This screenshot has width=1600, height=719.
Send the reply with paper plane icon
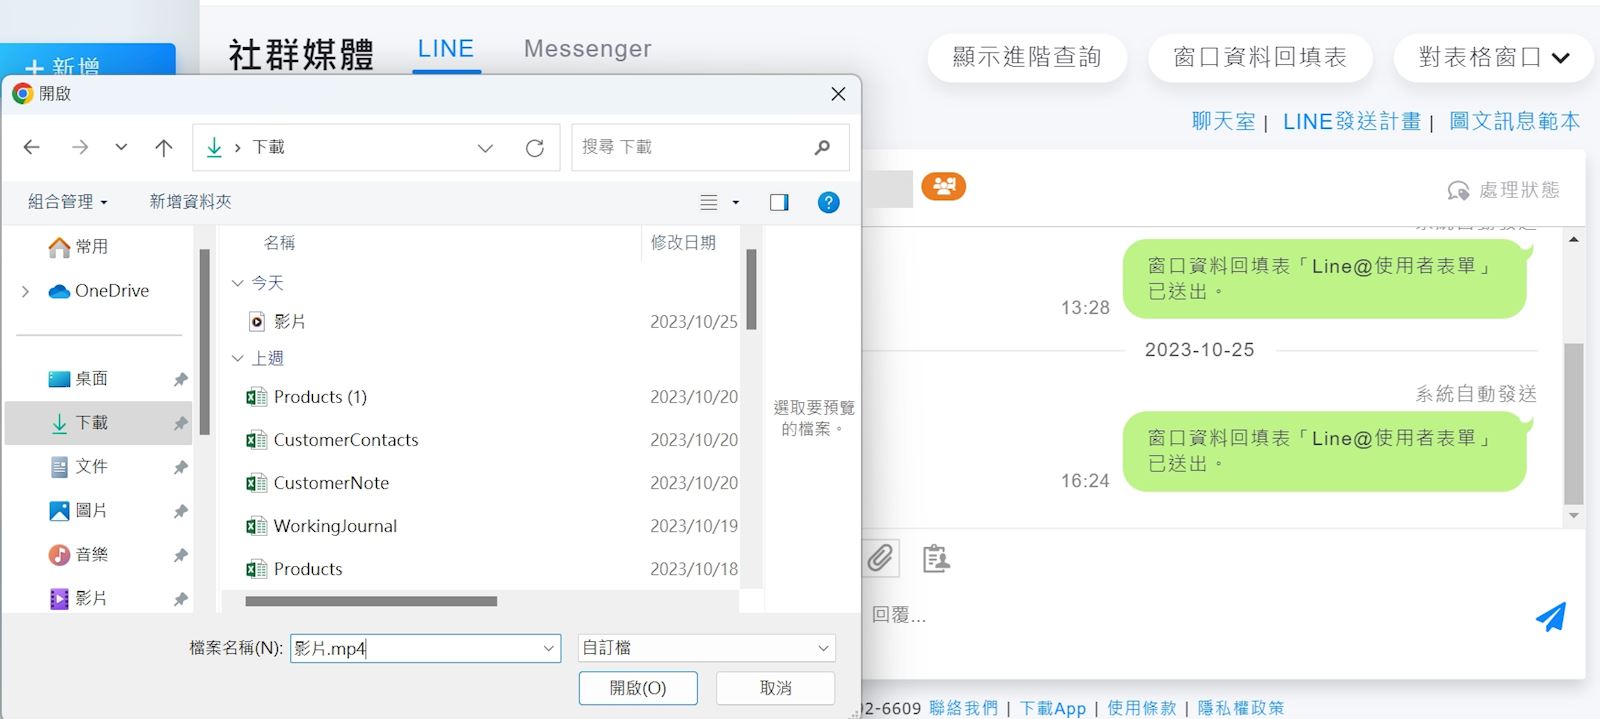coord(1550,616)
